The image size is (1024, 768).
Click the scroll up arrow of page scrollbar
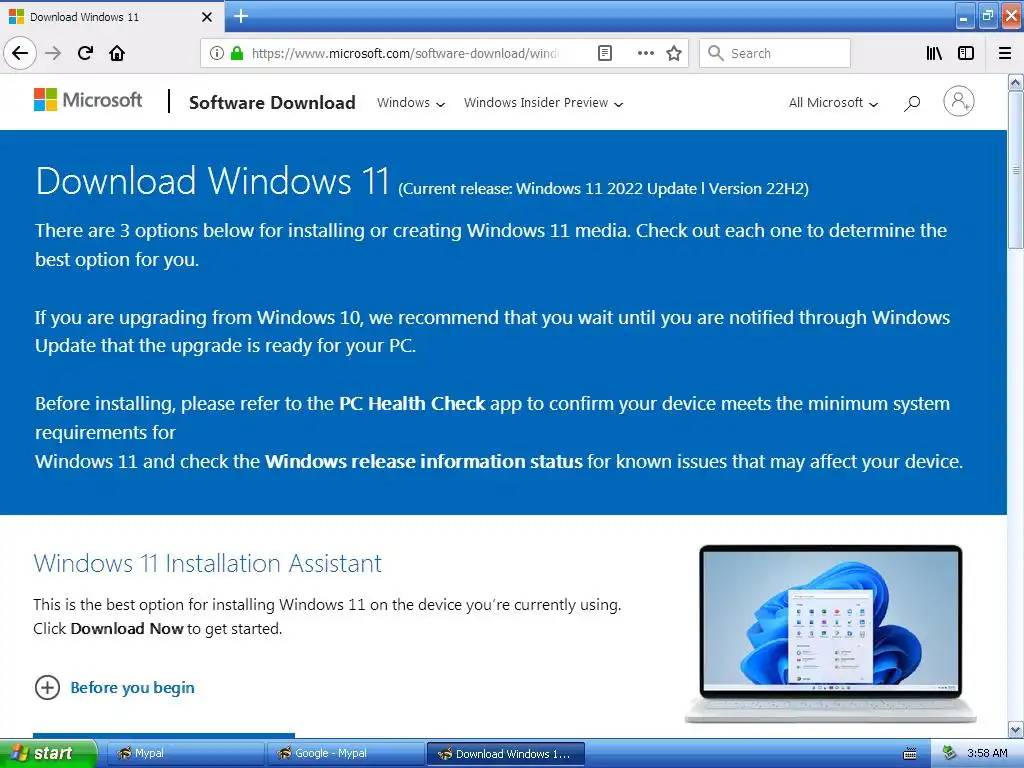1015,82
